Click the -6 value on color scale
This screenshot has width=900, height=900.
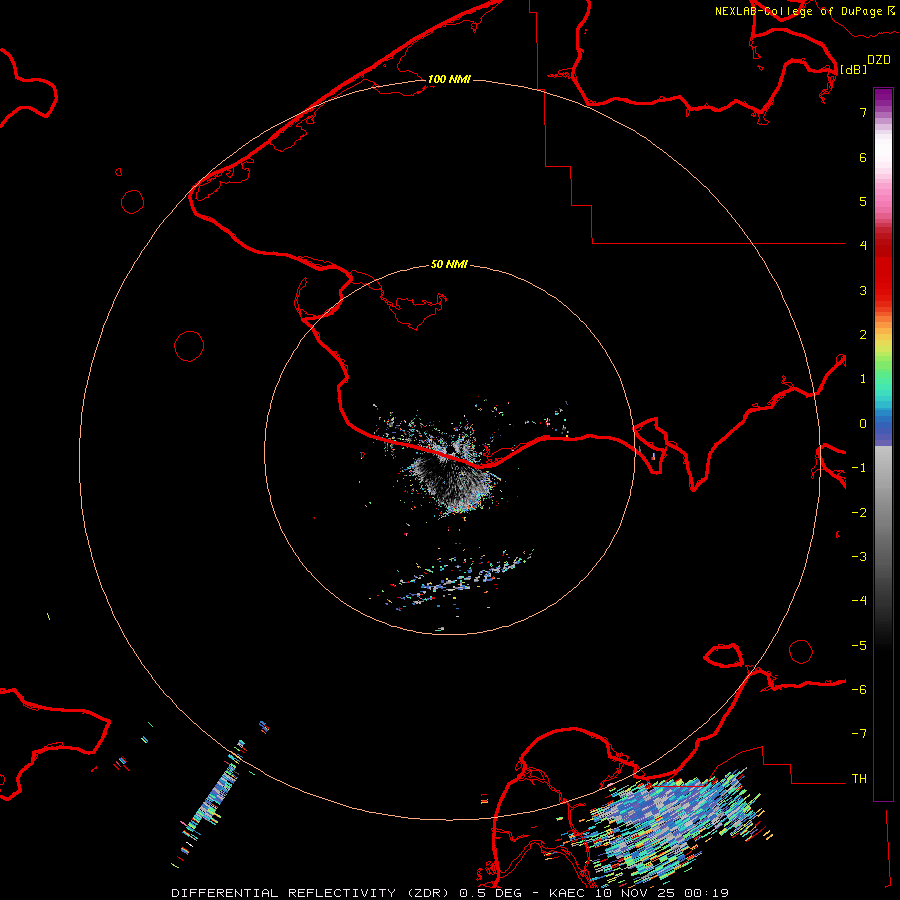click(x=859, y=690)
